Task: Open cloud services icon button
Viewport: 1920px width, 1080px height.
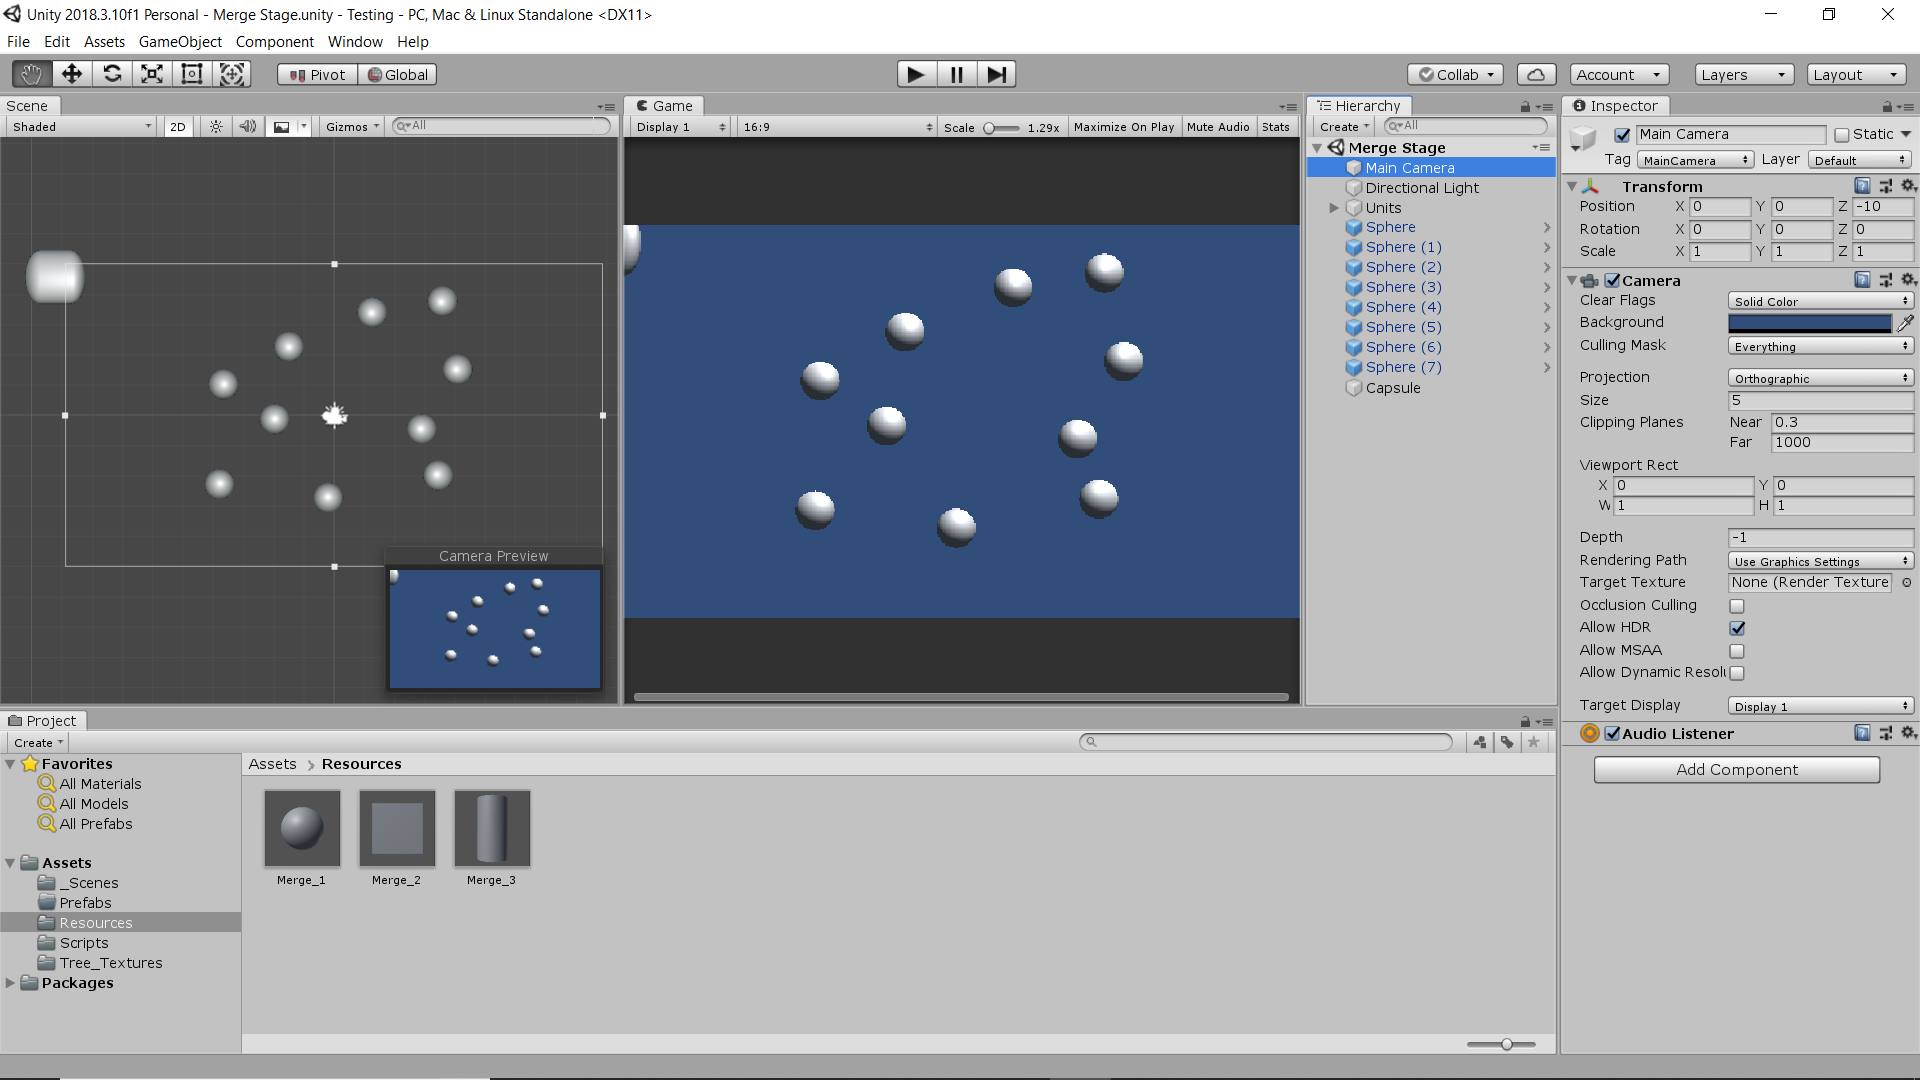Action: coord(1536,74)
